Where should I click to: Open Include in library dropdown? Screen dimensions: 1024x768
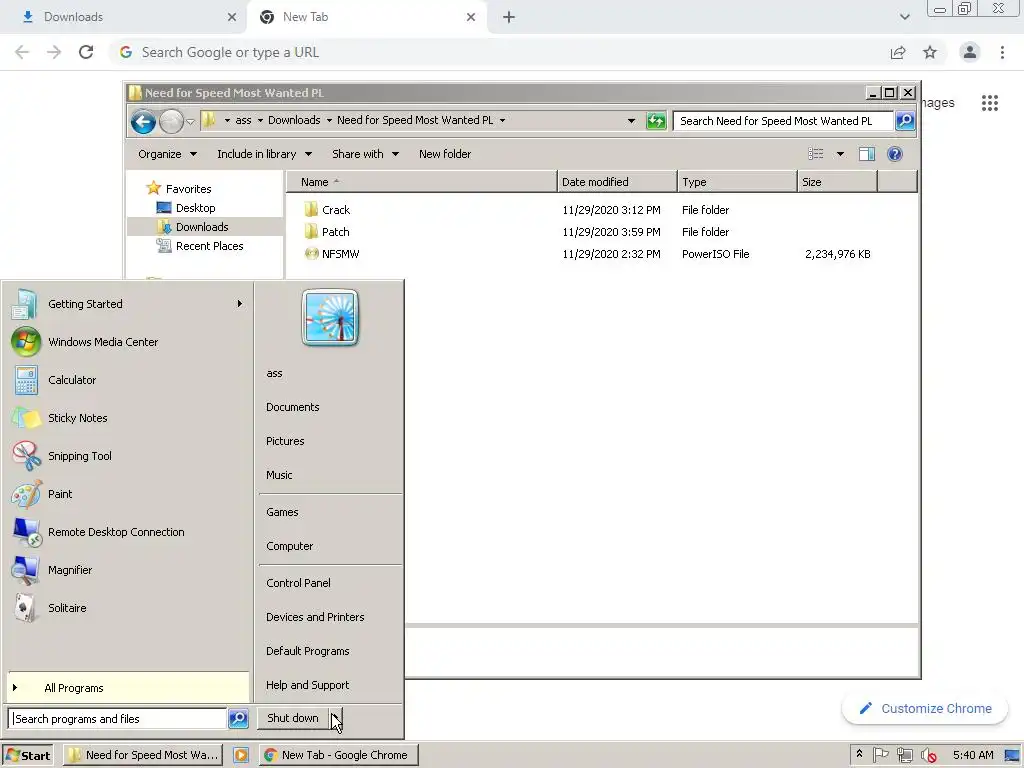pos(264,154)
